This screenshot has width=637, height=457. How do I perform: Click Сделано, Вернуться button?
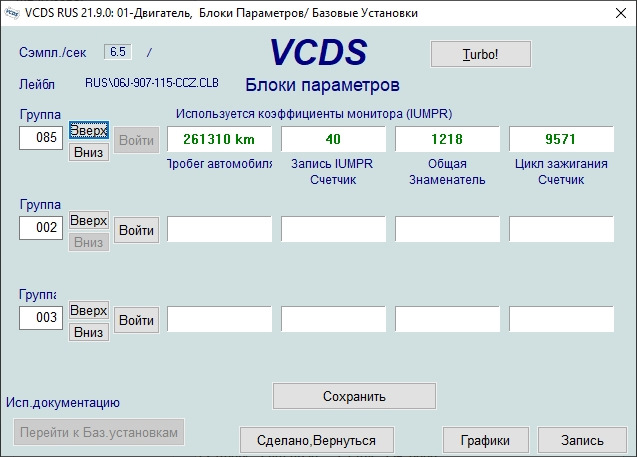coord(316,440)
